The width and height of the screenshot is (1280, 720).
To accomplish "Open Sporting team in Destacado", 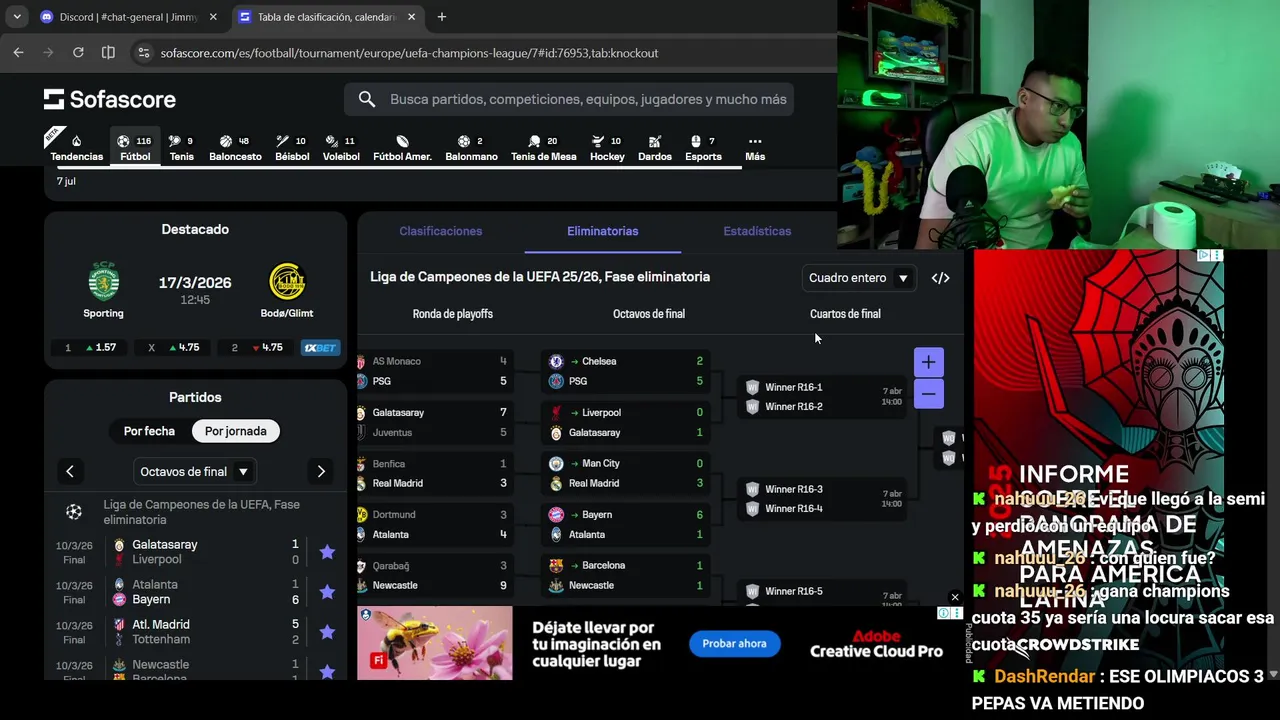I will pos(103,290).
